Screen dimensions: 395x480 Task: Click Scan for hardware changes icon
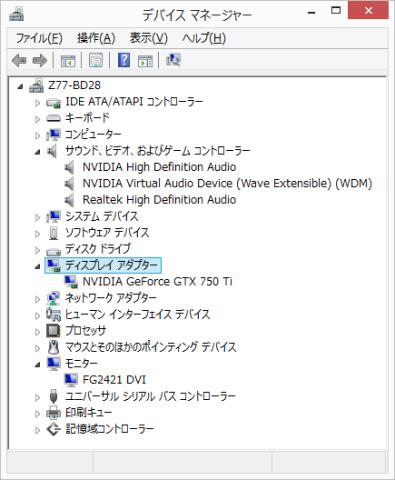[x=173, y=60]
